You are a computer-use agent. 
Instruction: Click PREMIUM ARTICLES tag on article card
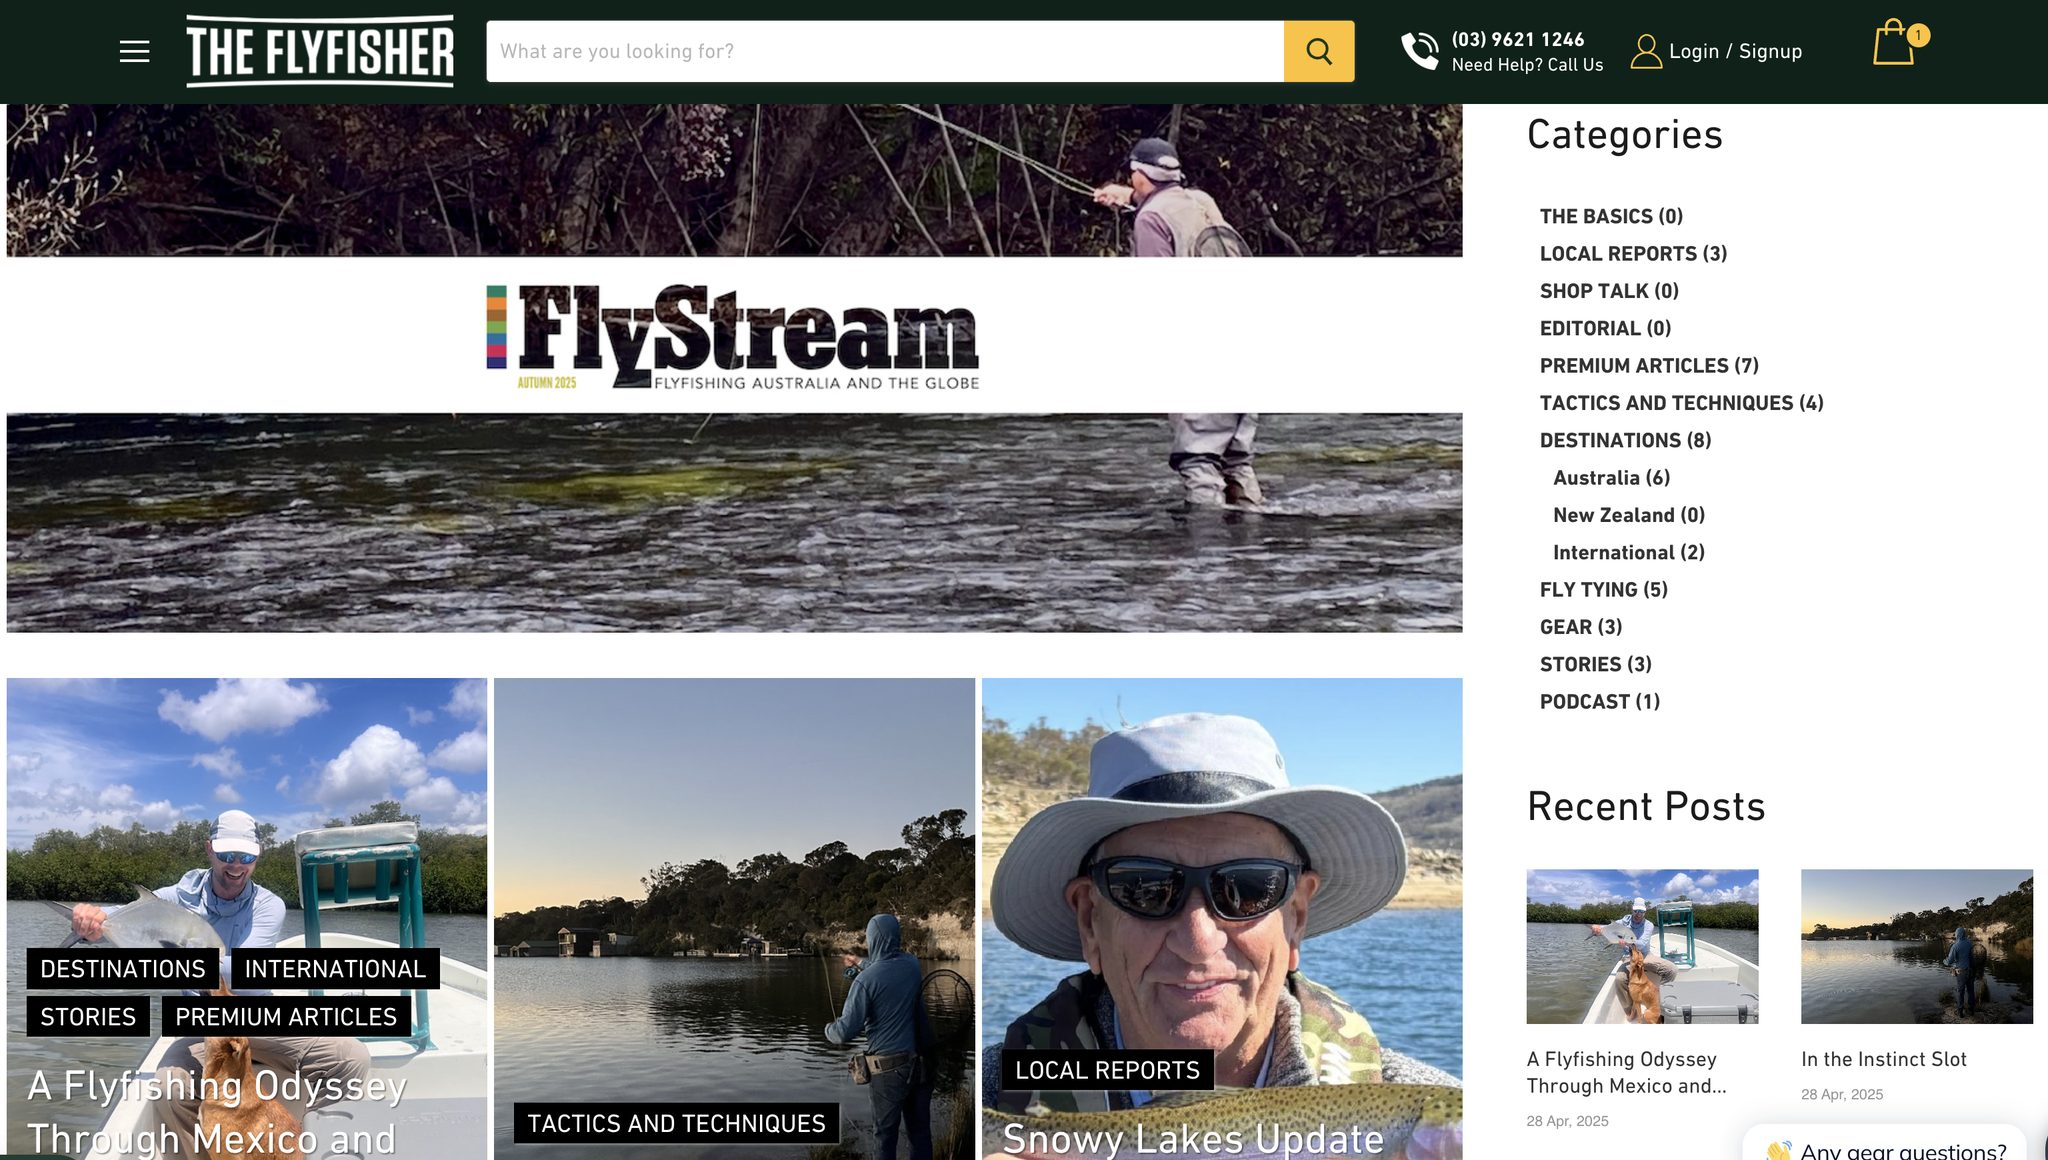pos(286,1017)
